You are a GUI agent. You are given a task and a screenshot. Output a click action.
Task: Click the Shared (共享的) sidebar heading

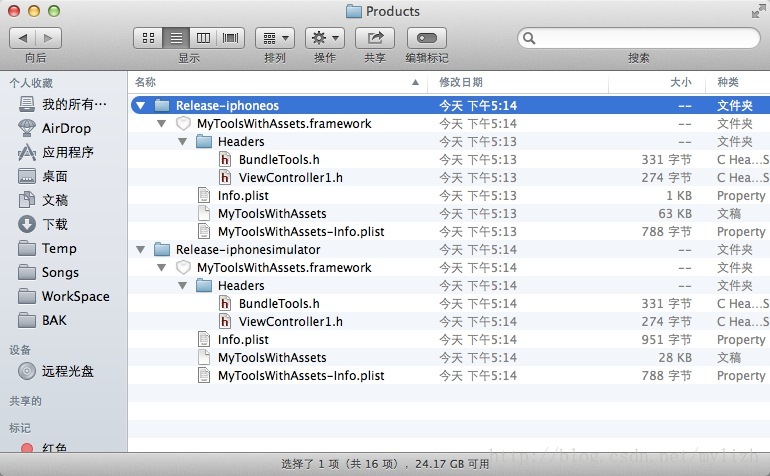click(25, 401)
